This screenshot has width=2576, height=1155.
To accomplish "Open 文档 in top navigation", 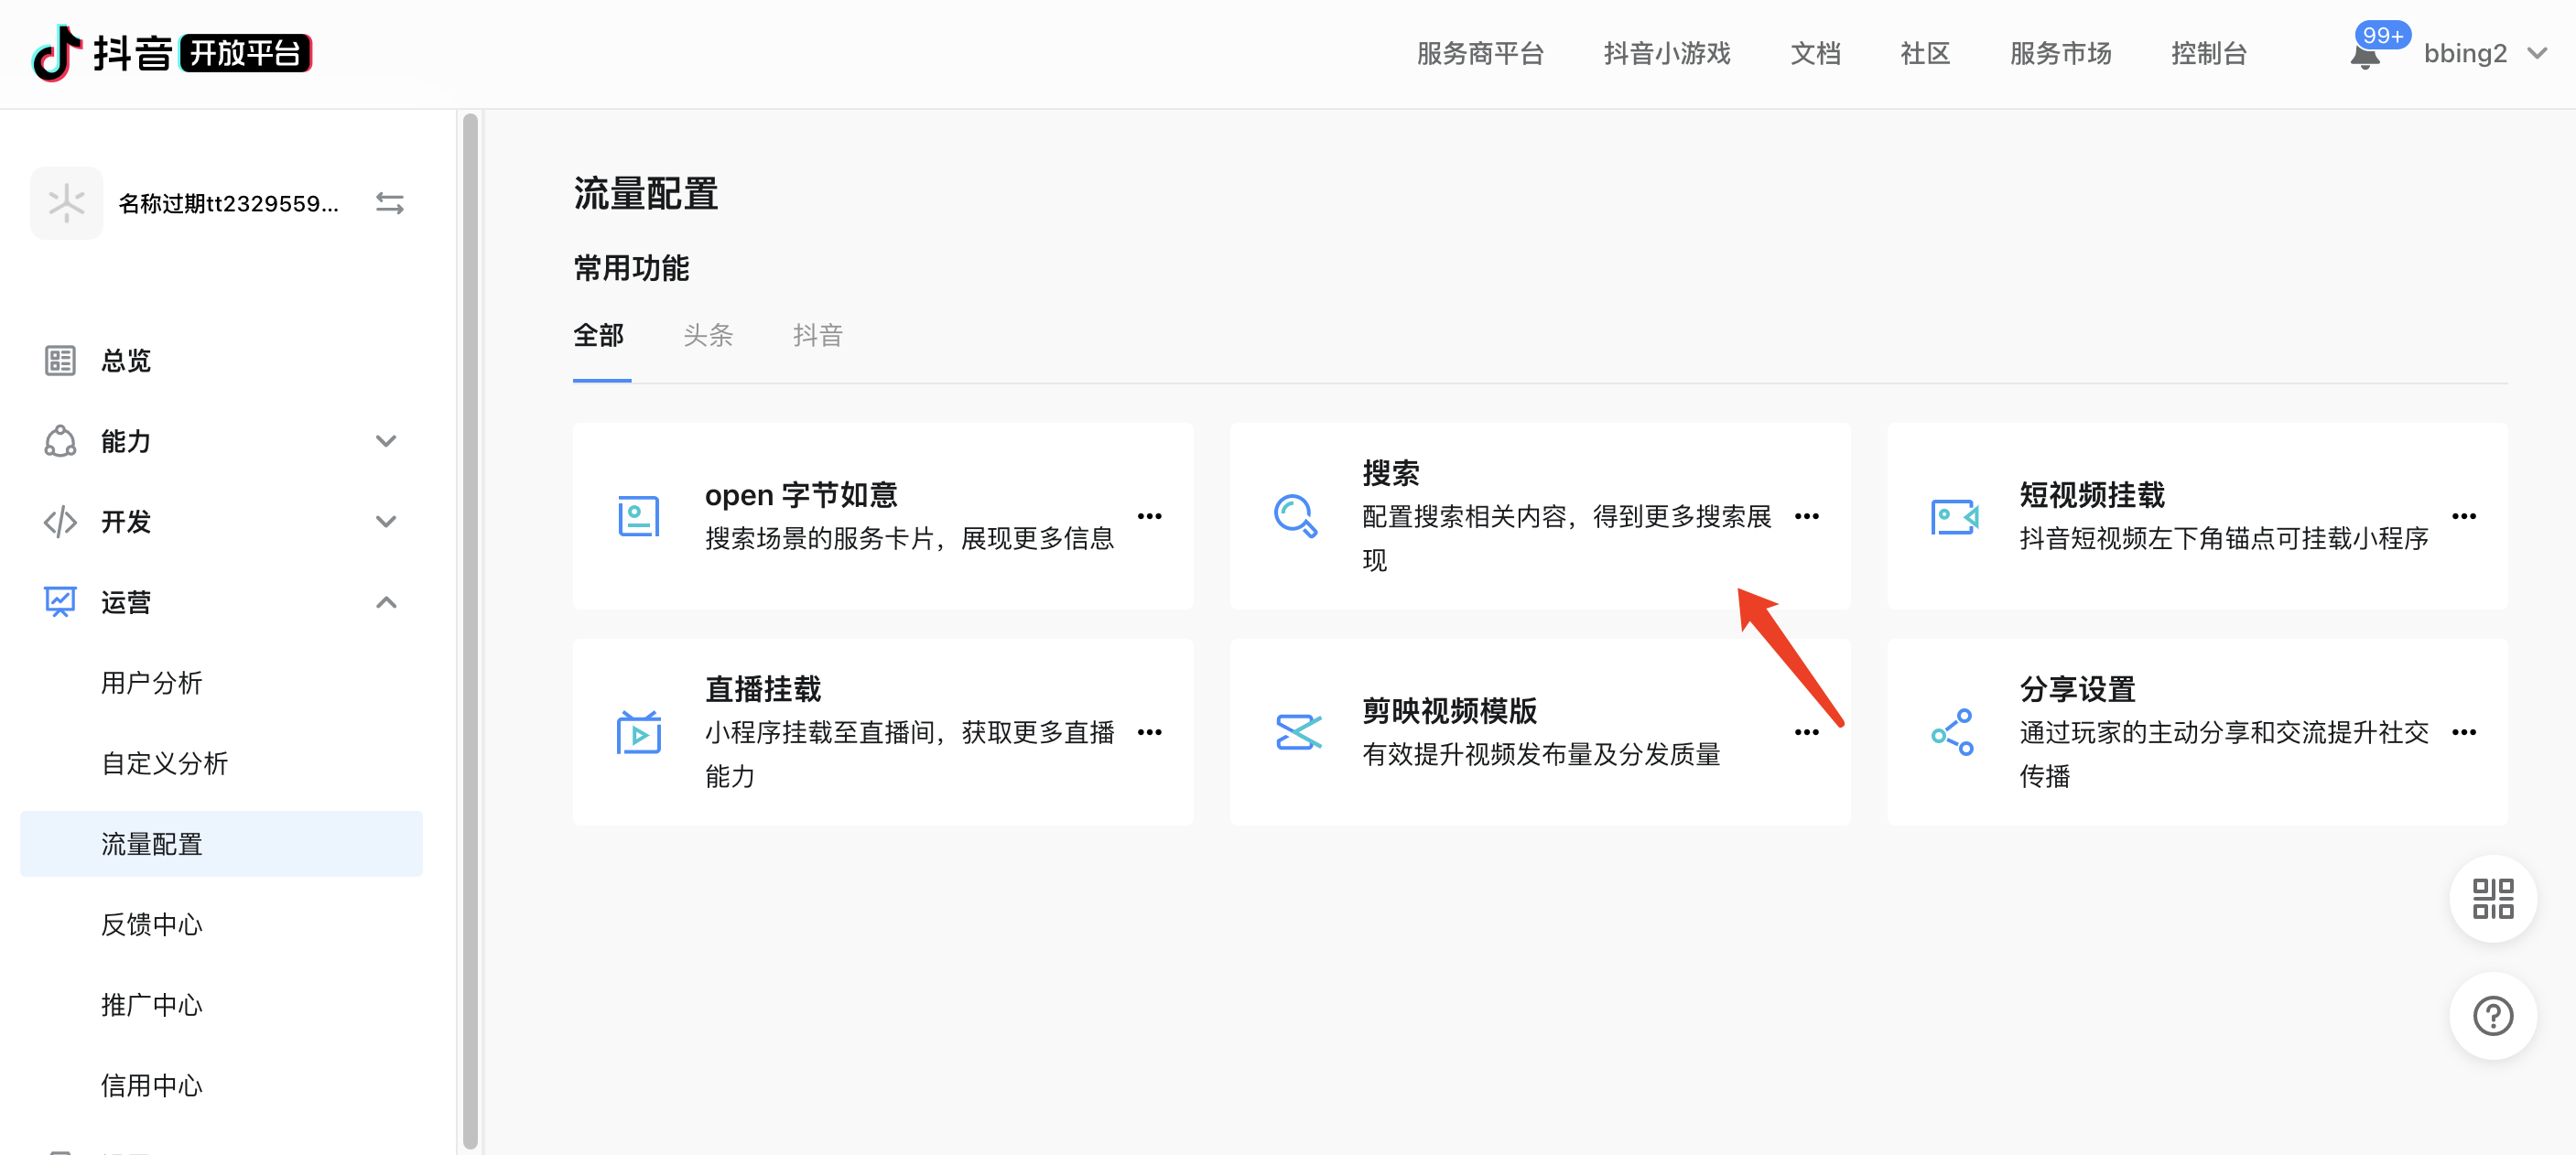I will click(1815, 53).
